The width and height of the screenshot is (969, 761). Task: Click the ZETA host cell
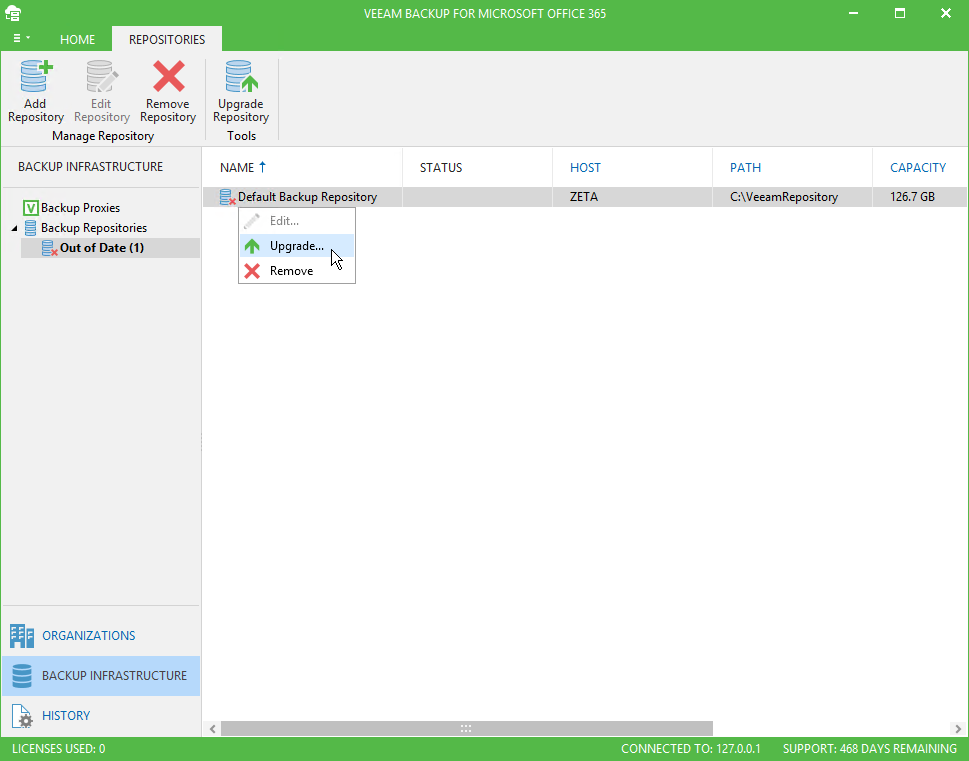tap(584, 197)
